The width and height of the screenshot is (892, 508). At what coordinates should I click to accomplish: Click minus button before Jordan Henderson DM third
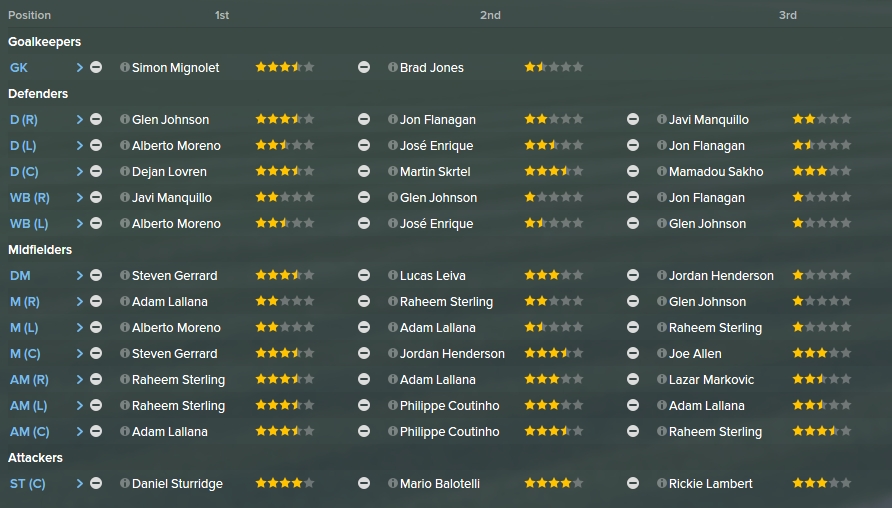(633, 275)
